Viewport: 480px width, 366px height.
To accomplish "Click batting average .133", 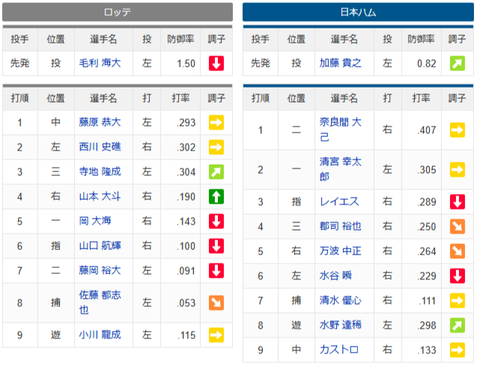I will pos(427,350).
